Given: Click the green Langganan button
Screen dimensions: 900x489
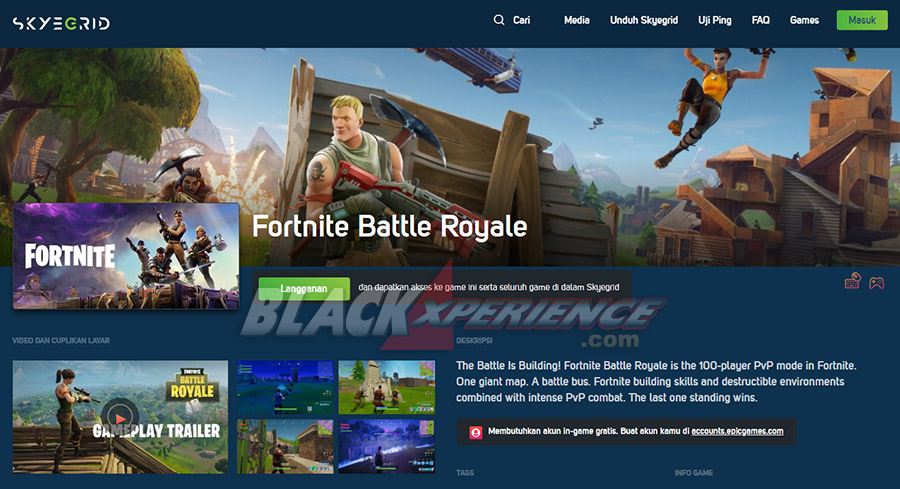Looking at the screenshot, I should [304, 288].
